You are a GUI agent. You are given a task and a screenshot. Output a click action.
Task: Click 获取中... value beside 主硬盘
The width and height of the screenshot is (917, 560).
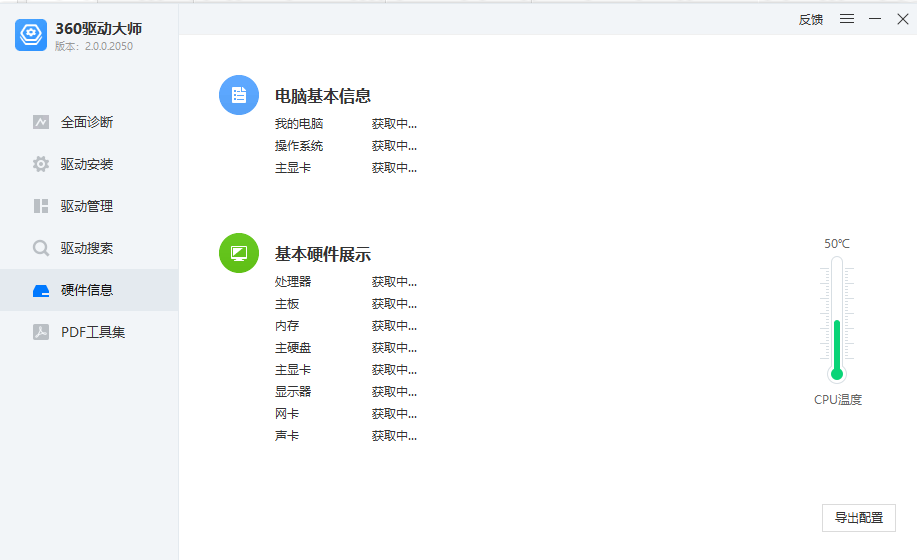[394, 348]
